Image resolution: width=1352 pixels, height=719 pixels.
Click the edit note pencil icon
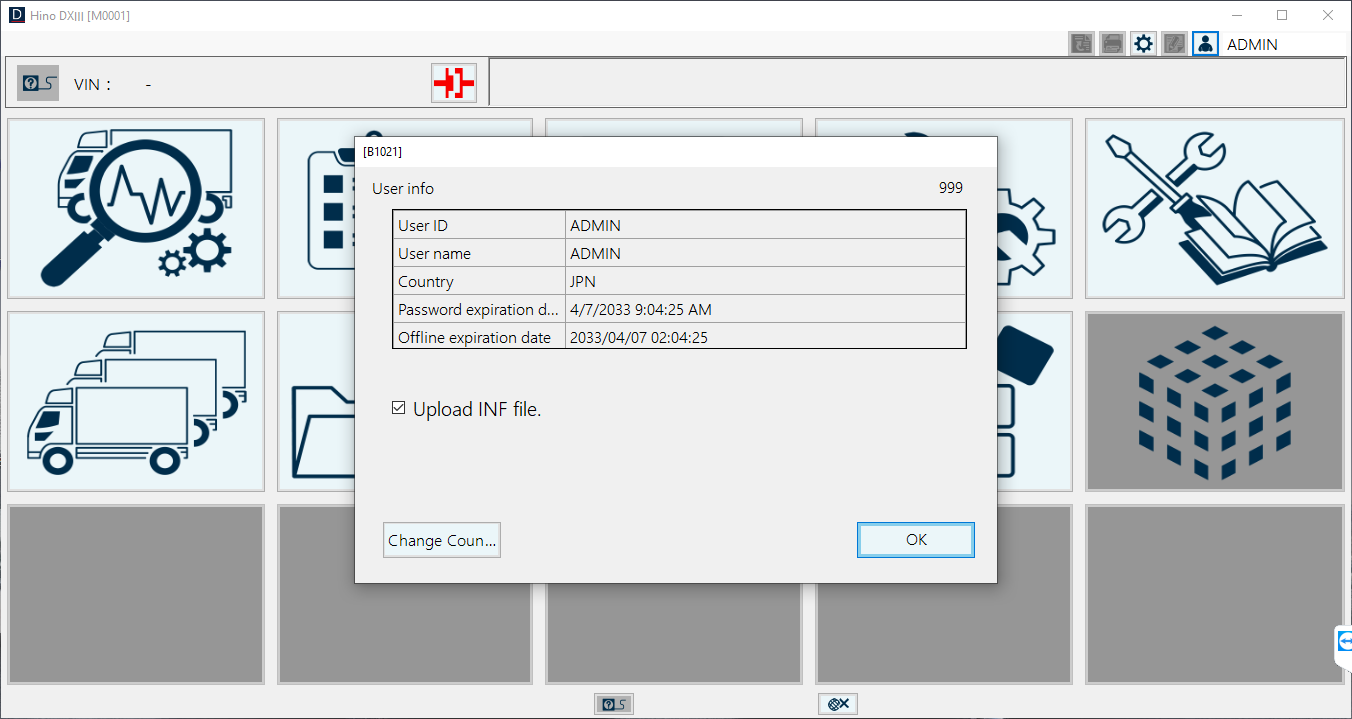1174,44
